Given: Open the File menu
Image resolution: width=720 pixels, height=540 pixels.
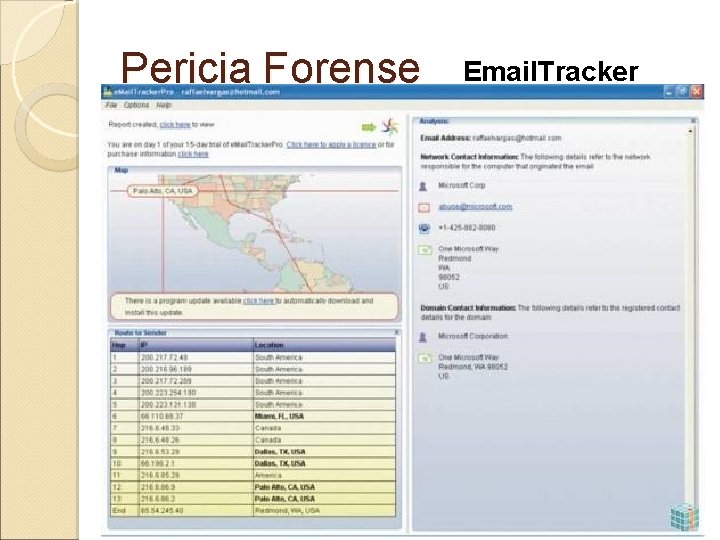Looking at the screenshot, I should [111, 105].
